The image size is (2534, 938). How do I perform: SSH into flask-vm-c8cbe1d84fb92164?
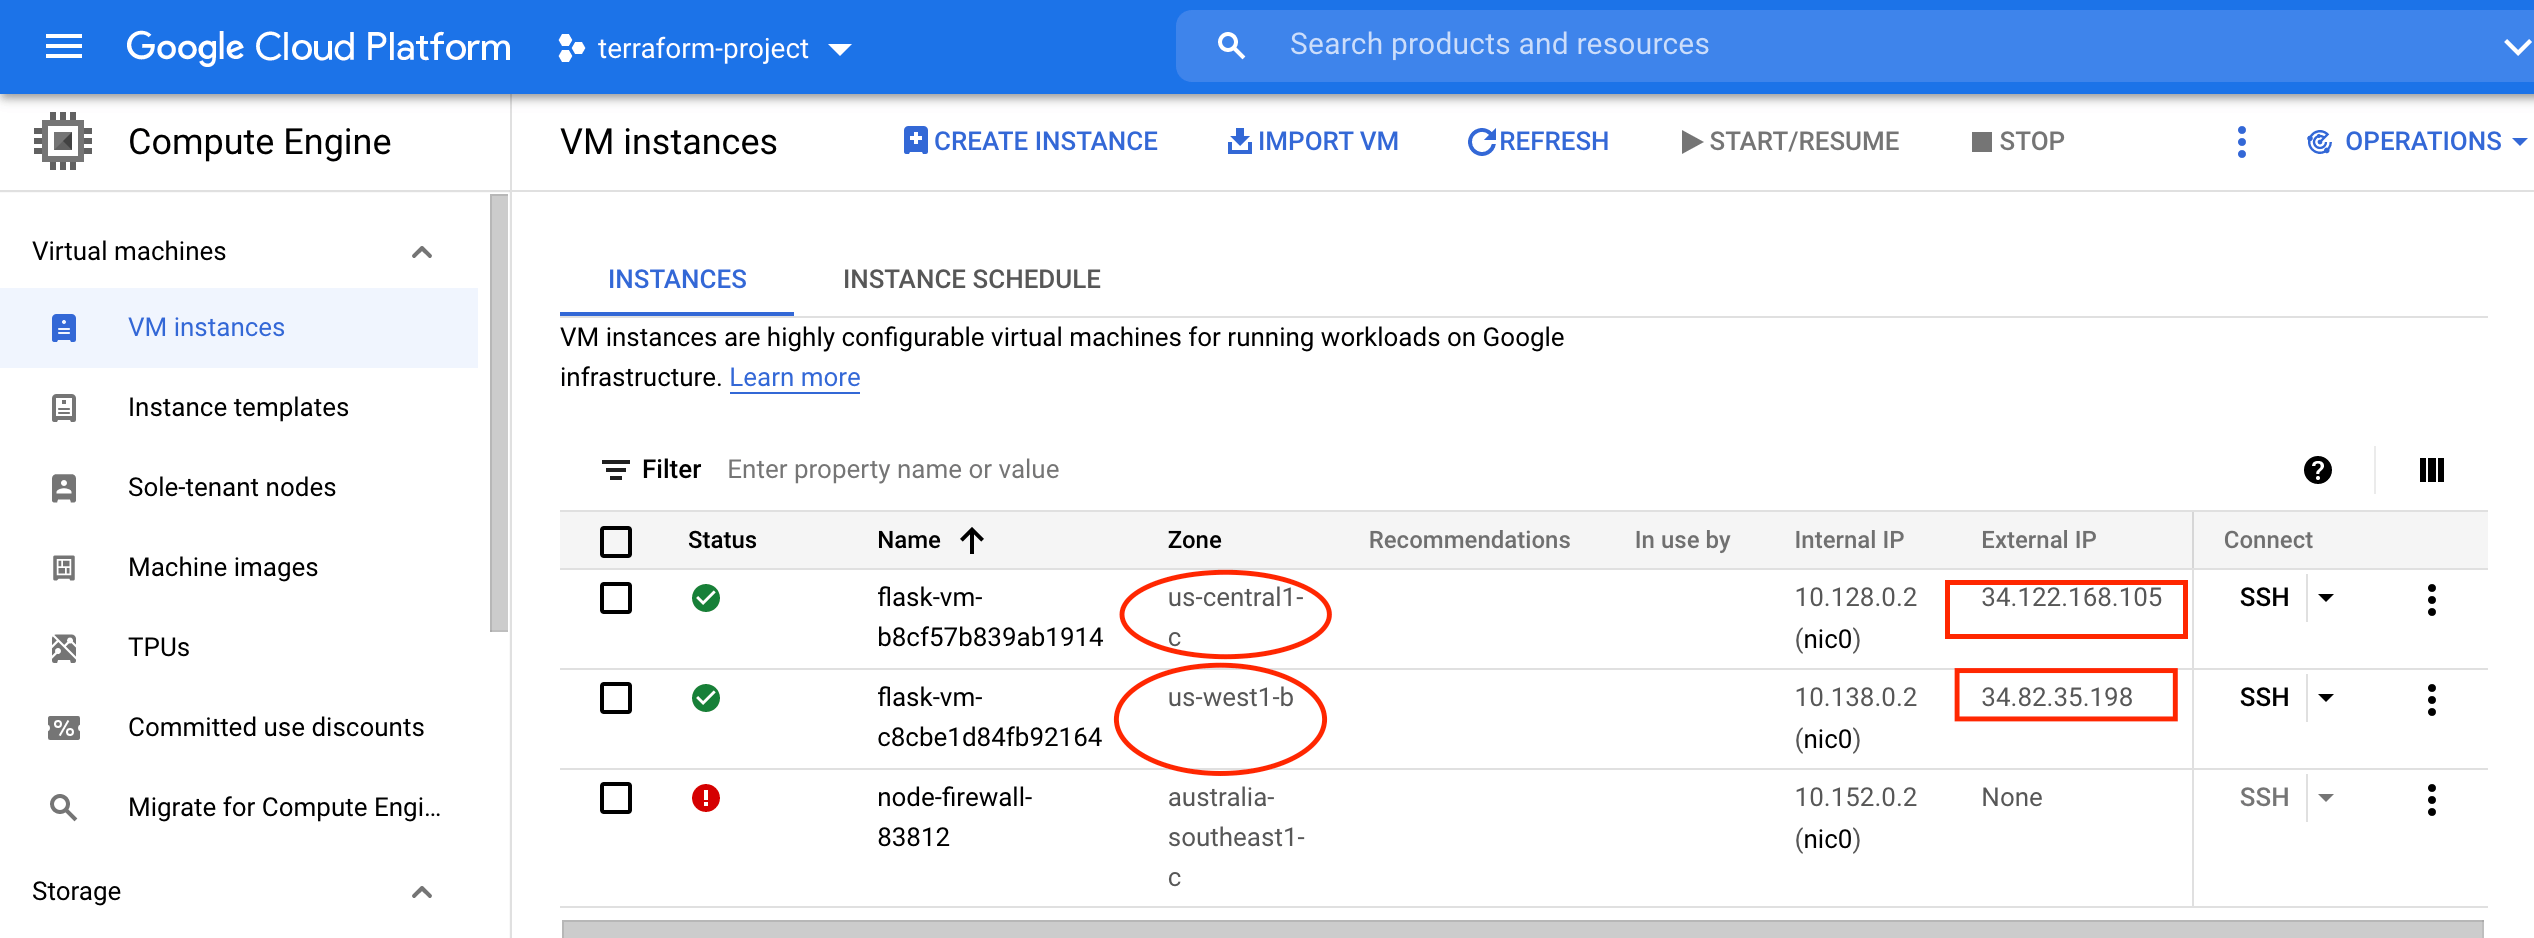coord(2264,698)
